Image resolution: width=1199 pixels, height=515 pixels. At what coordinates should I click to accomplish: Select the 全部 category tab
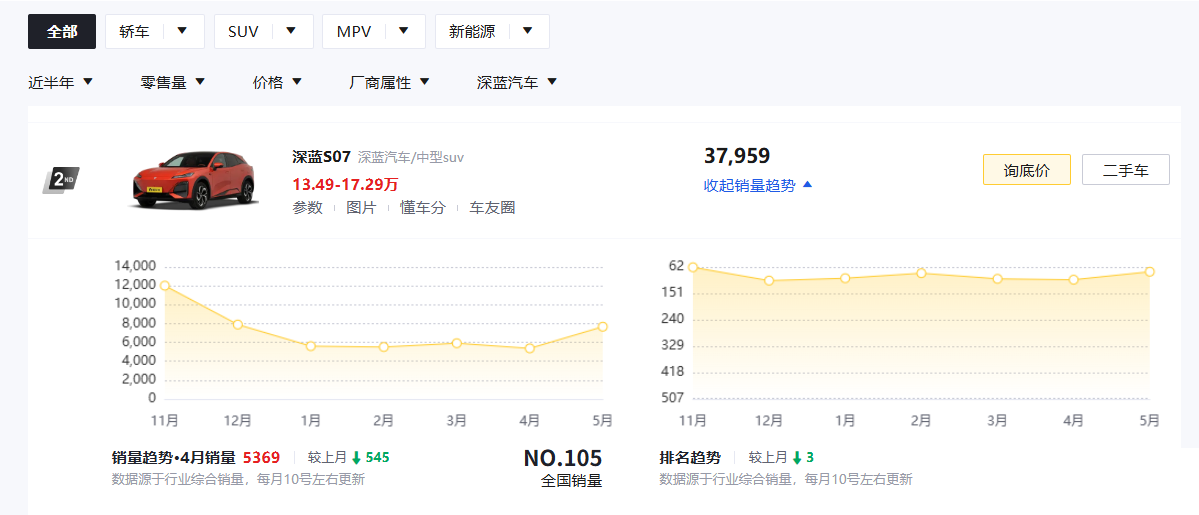tap(62, 31)
